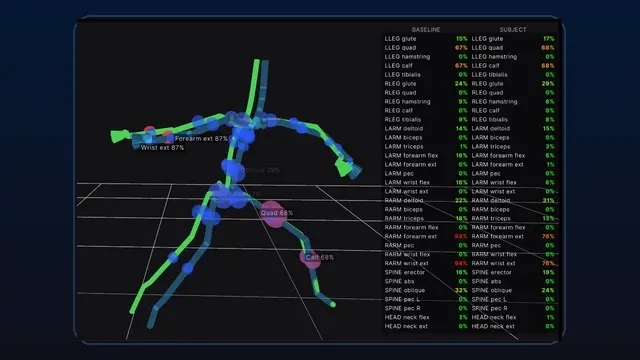Select the pink Quad 68% muscle marker
This screenshot has width=640, height=360.
[273, 213]
